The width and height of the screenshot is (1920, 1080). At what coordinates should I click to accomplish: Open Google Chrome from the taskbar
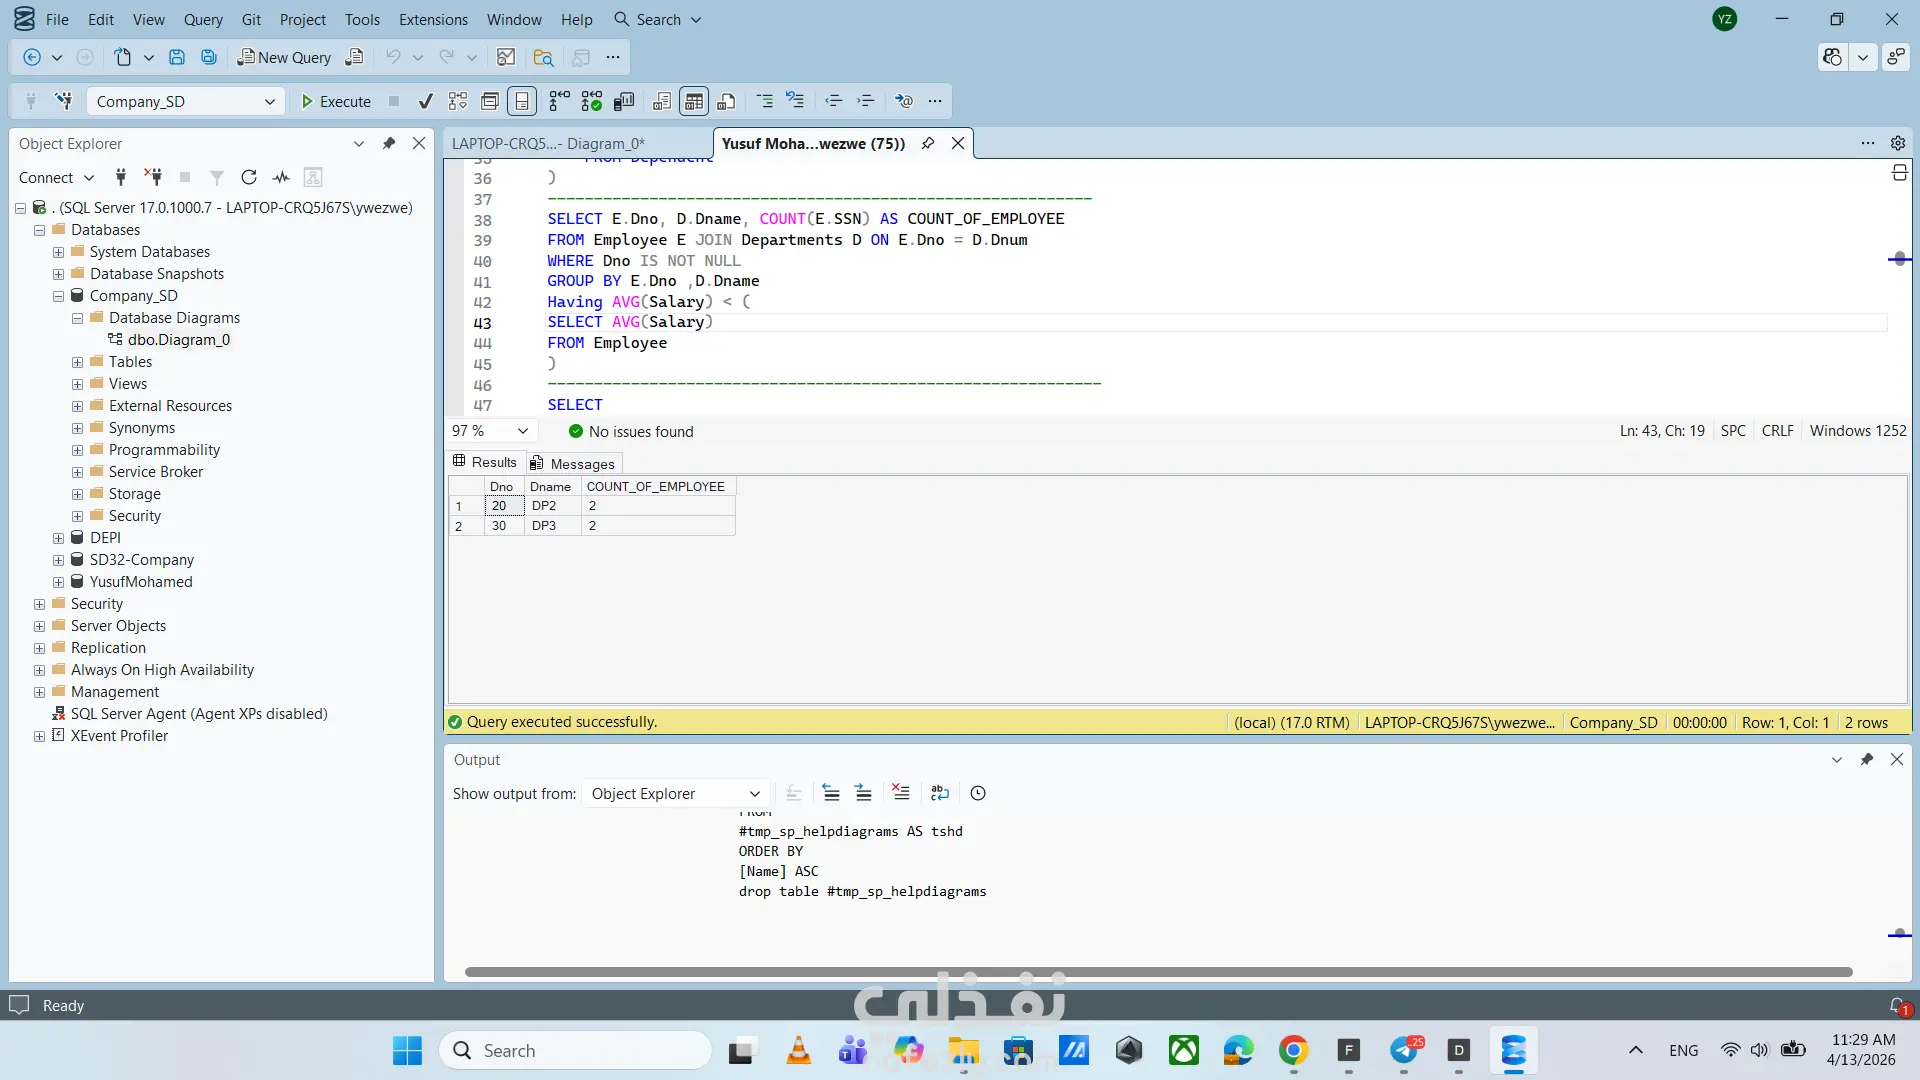tap(1293, 1051)
